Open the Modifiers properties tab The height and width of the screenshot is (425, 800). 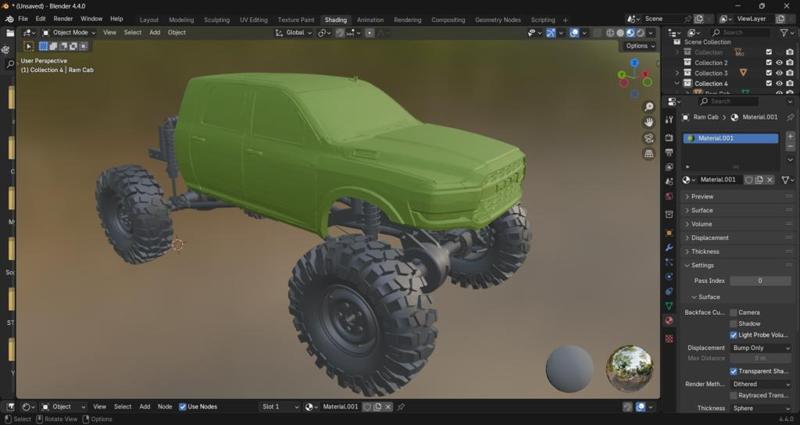669,248
